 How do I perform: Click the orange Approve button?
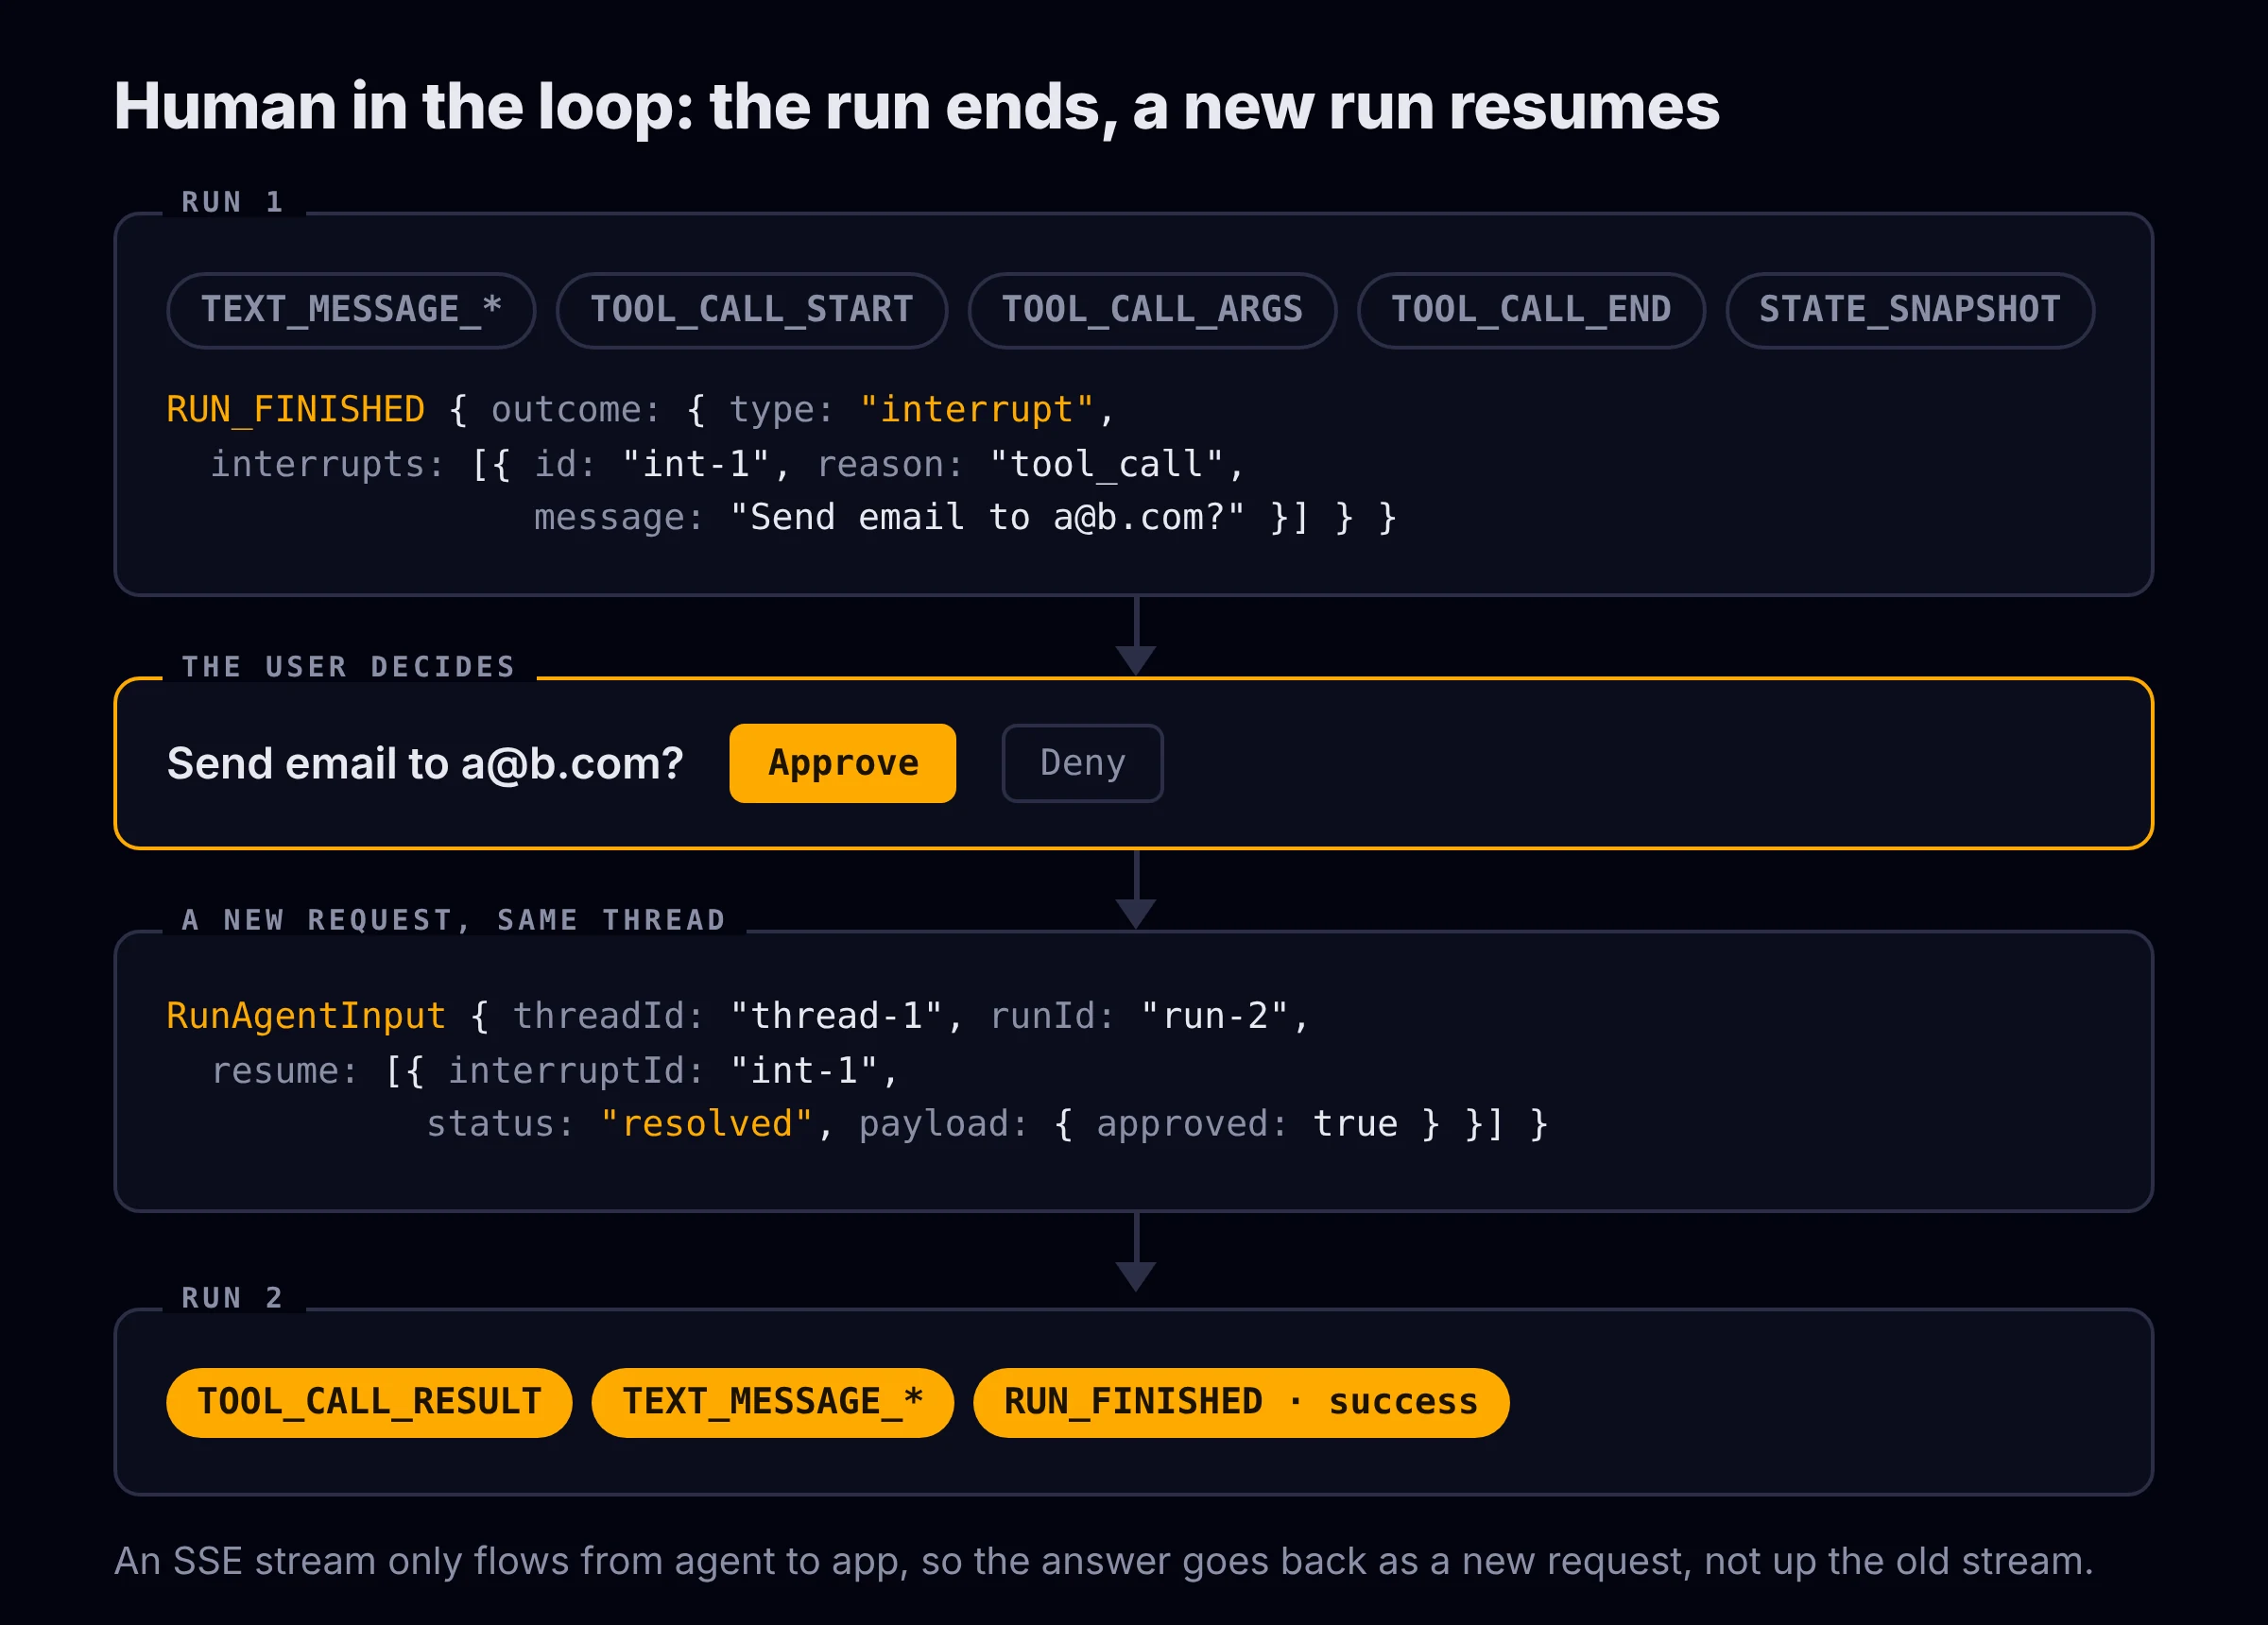click(x=842, y=763)
